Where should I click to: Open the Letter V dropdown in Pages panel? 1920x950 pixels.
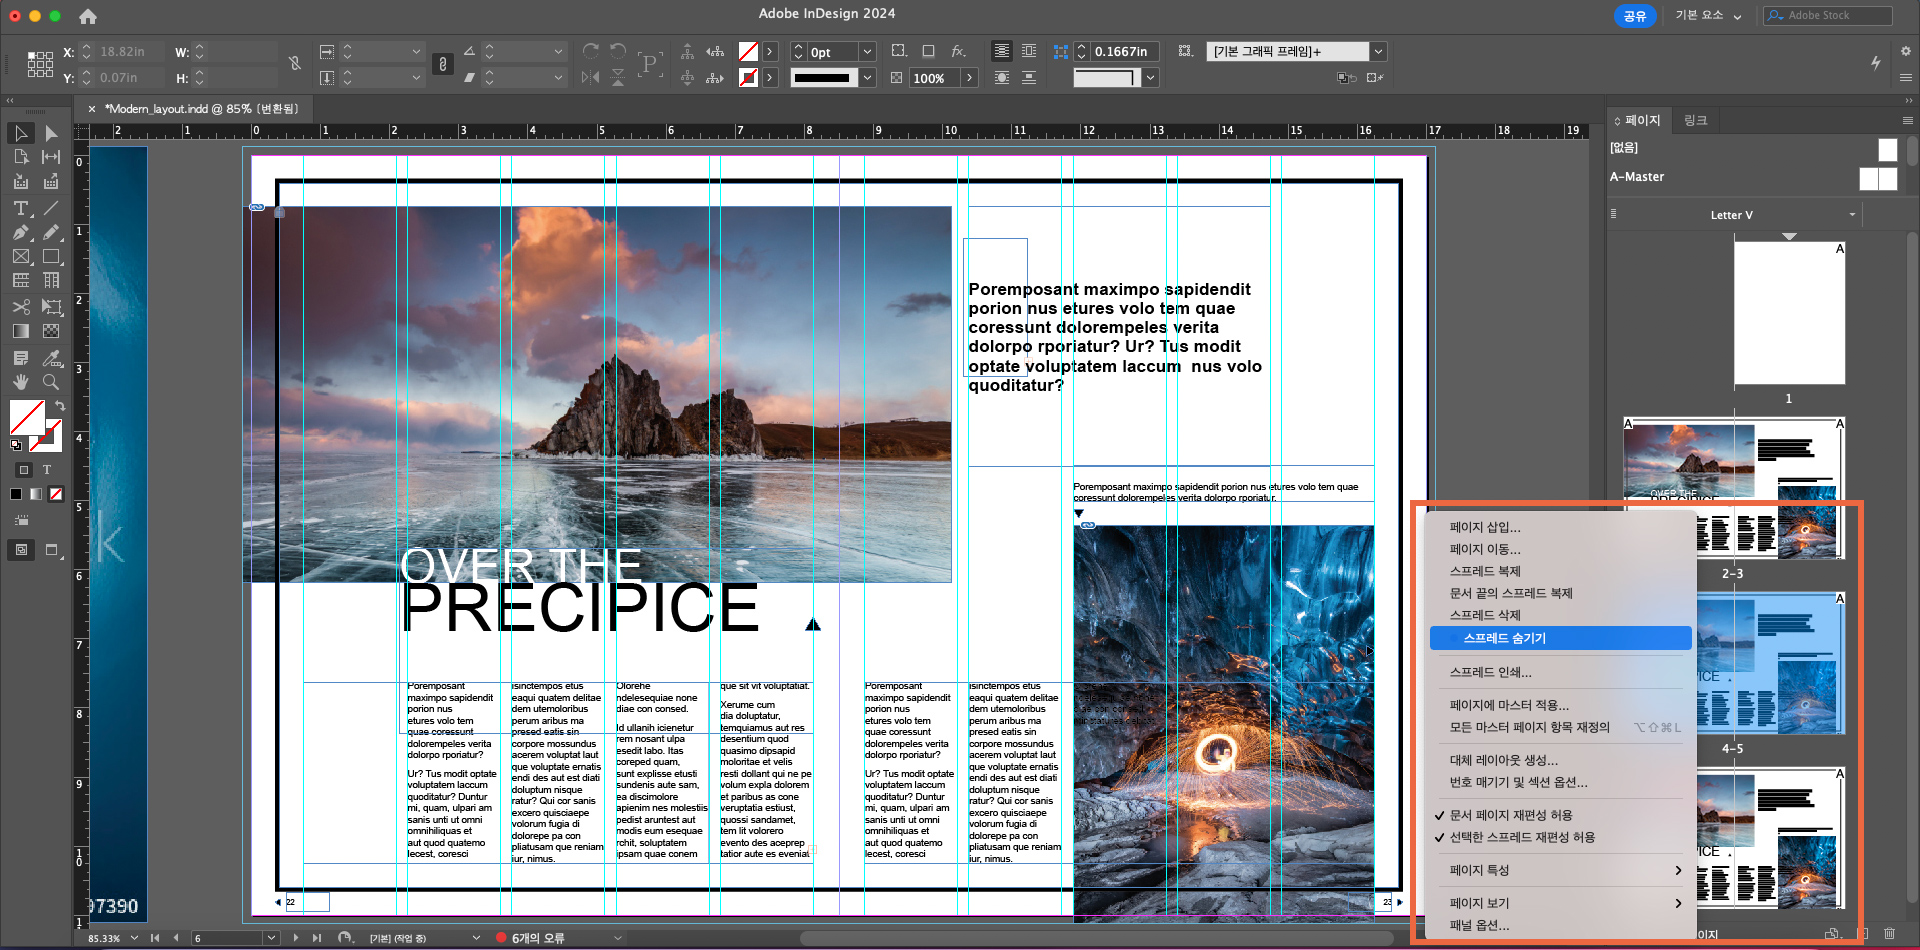click(x=1851, y=214)
